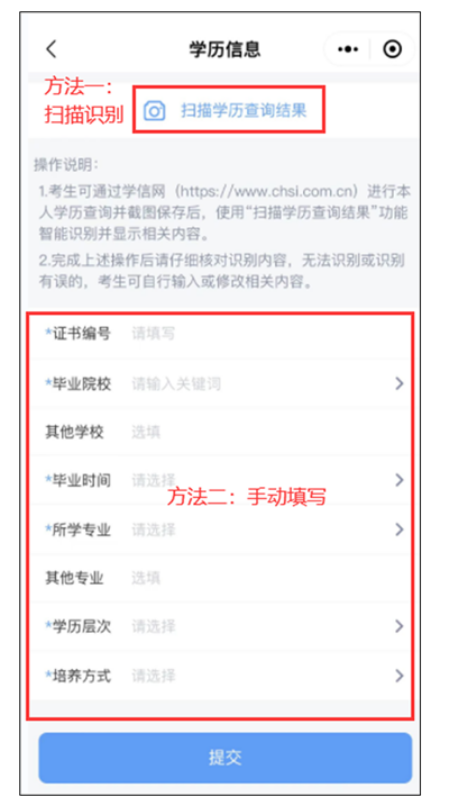Open the mini program three-dots menu
The width and height of the screenshot is (468, 799).
[348, 49]
